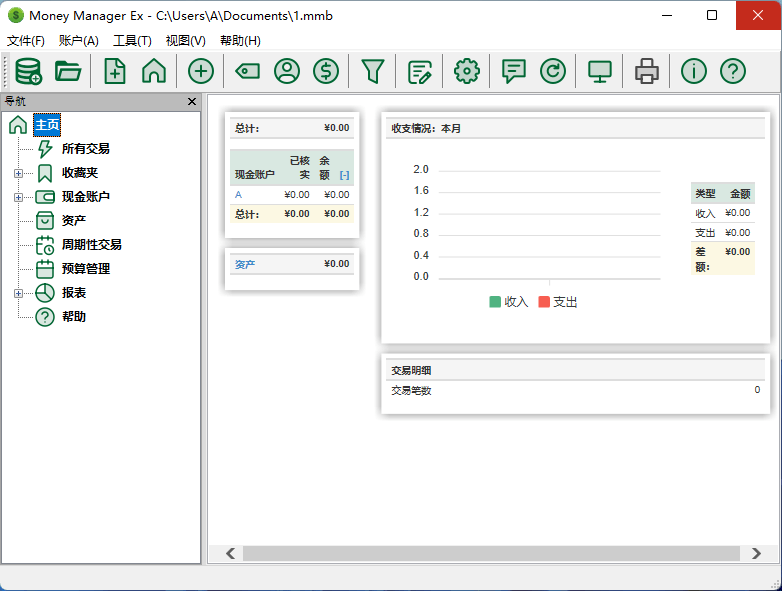Toggle the 收入 legend item in chart
782x591 pixels.
(x=509, y=302)
